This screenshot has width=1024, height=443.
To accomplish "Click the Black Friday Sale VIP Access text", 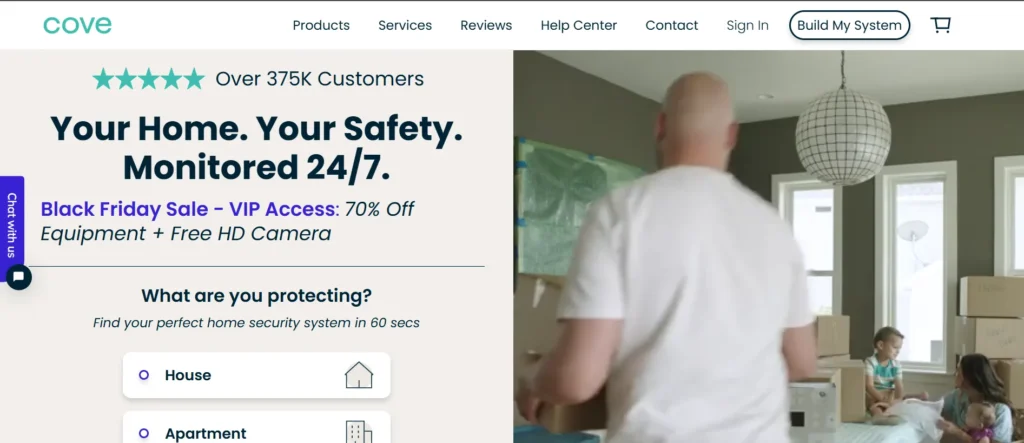I will [187, 209].
